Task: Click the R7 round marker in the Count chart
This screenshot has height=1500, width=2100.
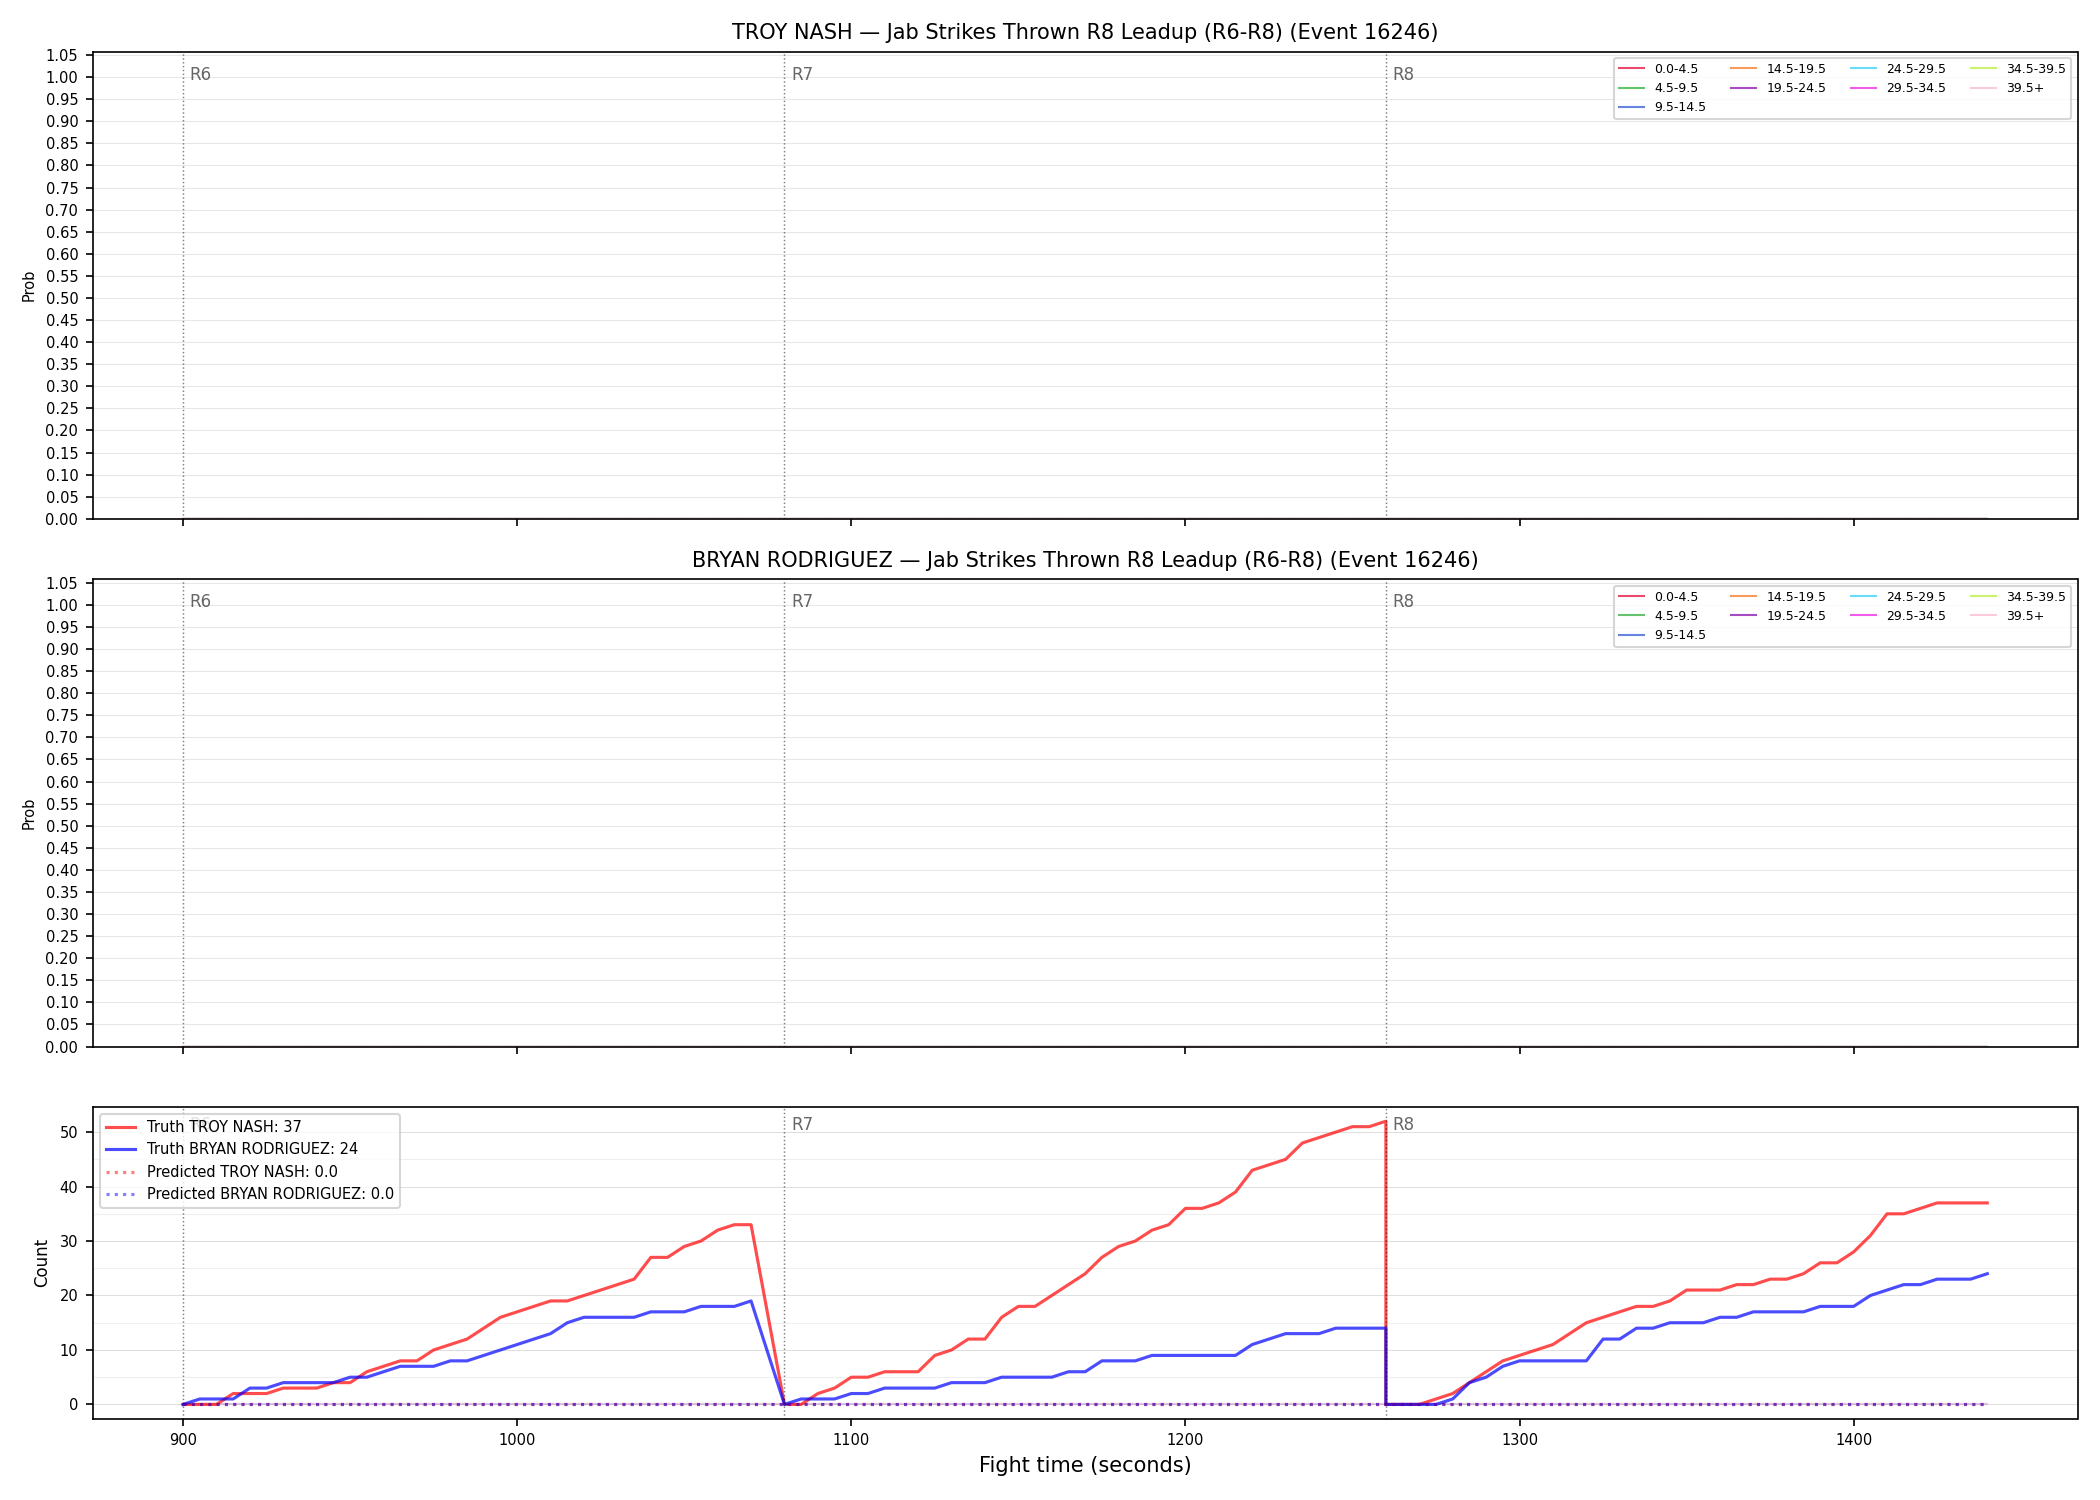Action: click(x=802, y=1125)
